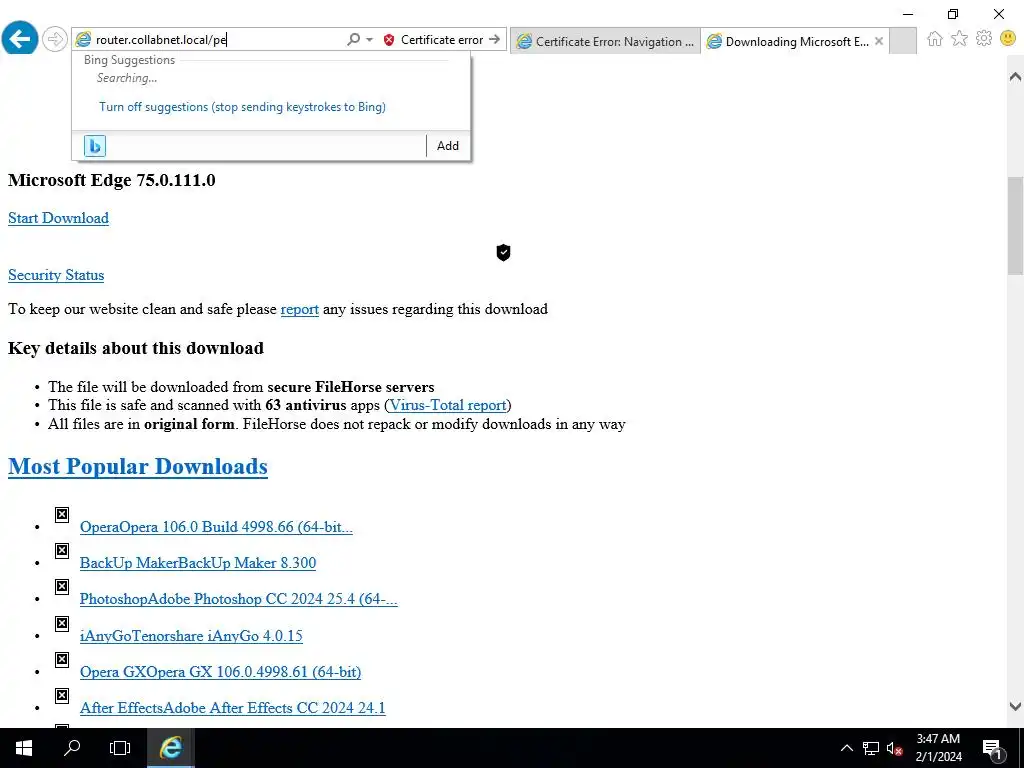Click the red Certificate error shield icon
1024x768 pixels.
389,40
